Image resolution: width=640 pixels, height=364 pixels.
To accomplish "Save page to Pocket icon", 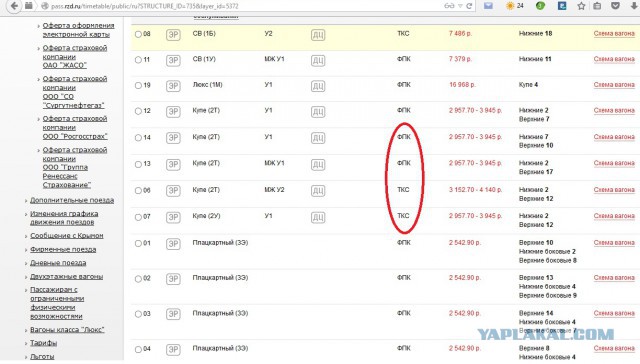I will coord(616,6).
